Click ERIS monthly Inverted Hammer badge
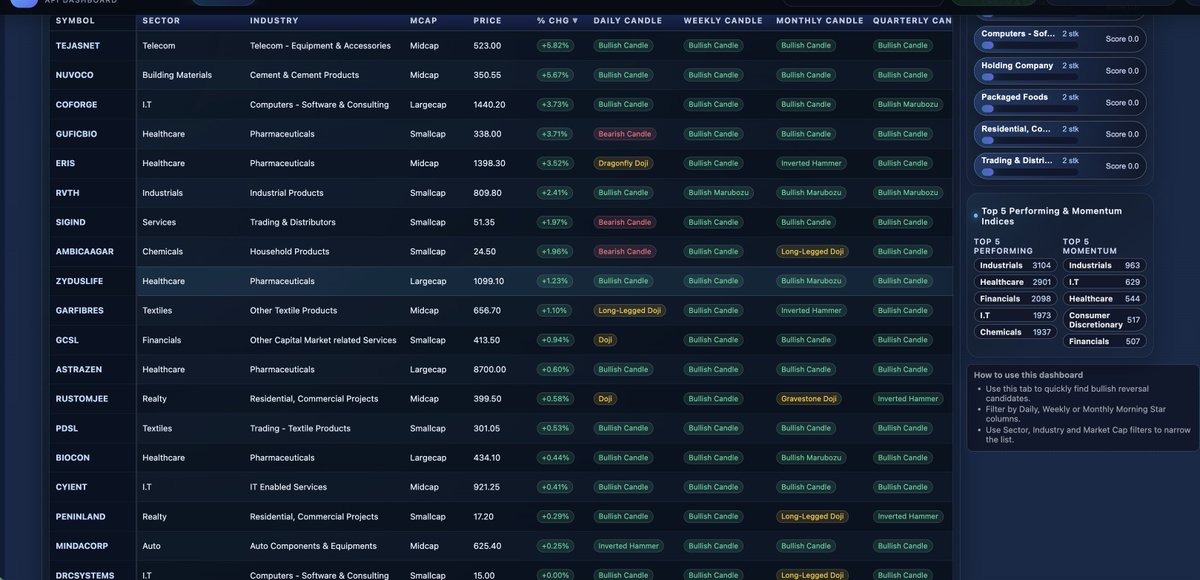 pyautogui.click(x=810, y=163)
